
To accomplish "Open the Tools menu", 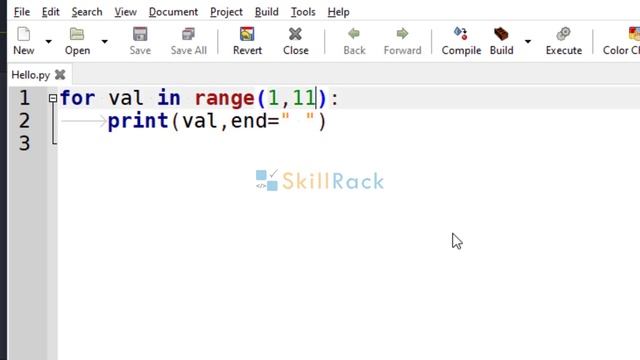I will (x=303, y=12).
